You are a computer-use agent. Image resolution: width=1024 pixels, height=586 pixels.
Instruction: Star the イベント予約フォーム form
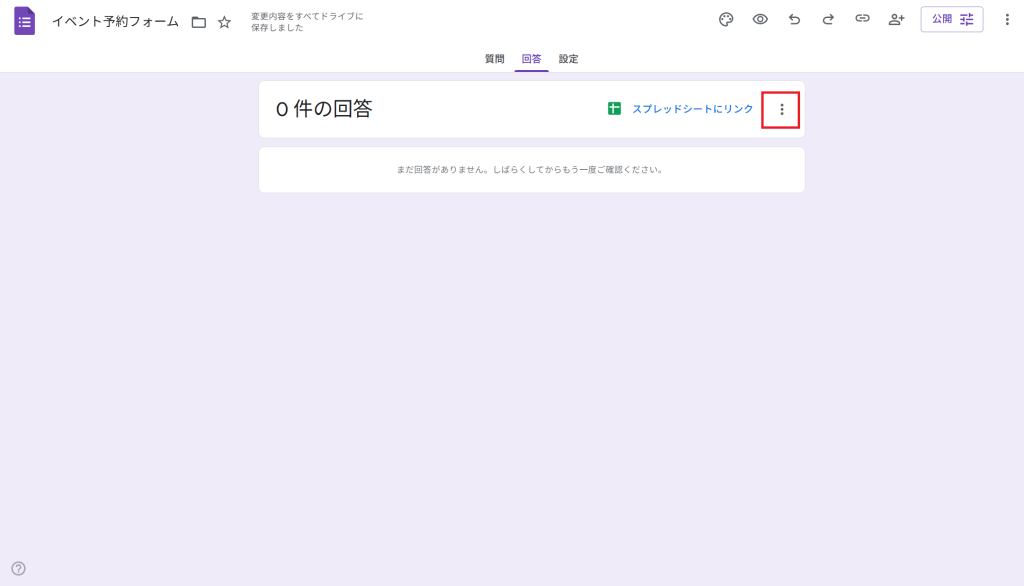pyautogui.click(x=225, y=22)
